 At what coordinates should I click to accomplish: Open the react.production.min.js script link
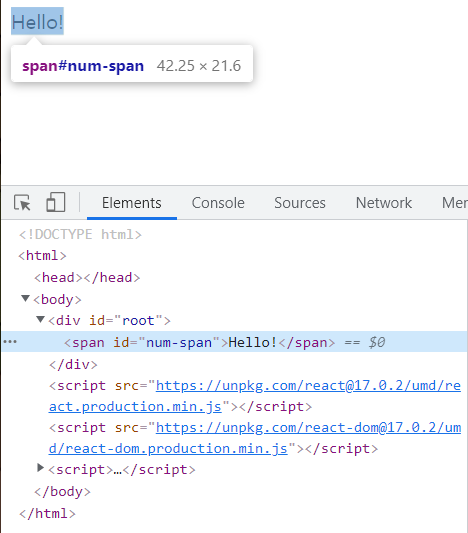click(x=255, y=396)
